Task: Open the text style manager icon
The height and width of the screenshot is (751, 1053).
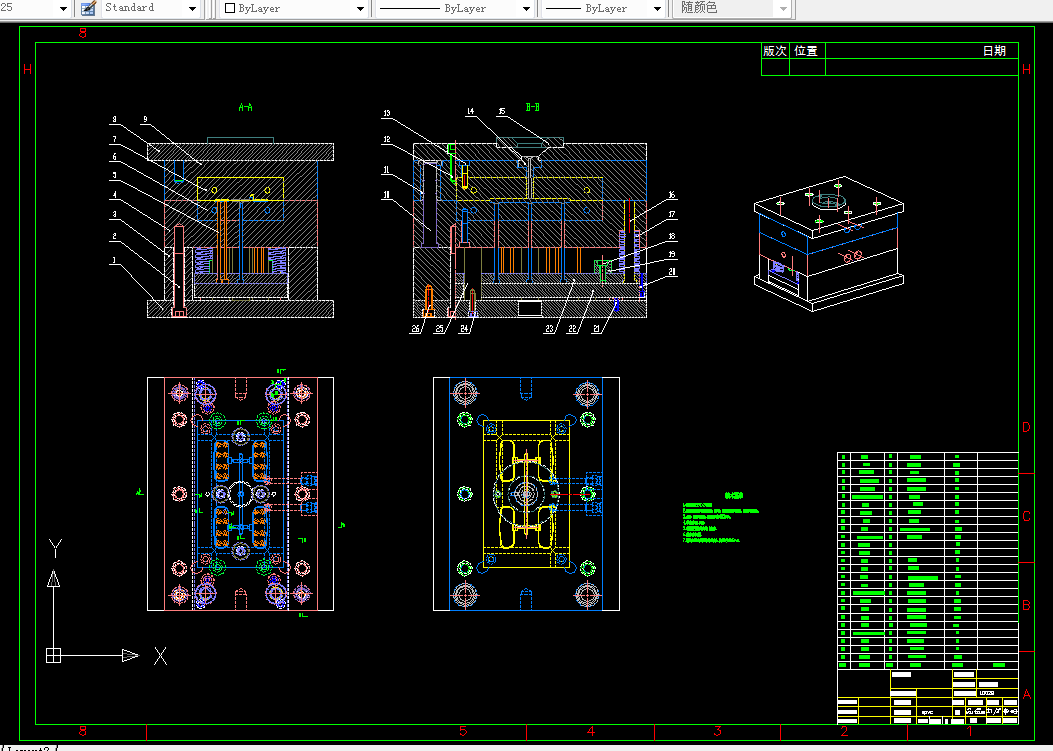Action: click(x=89, y=9)
